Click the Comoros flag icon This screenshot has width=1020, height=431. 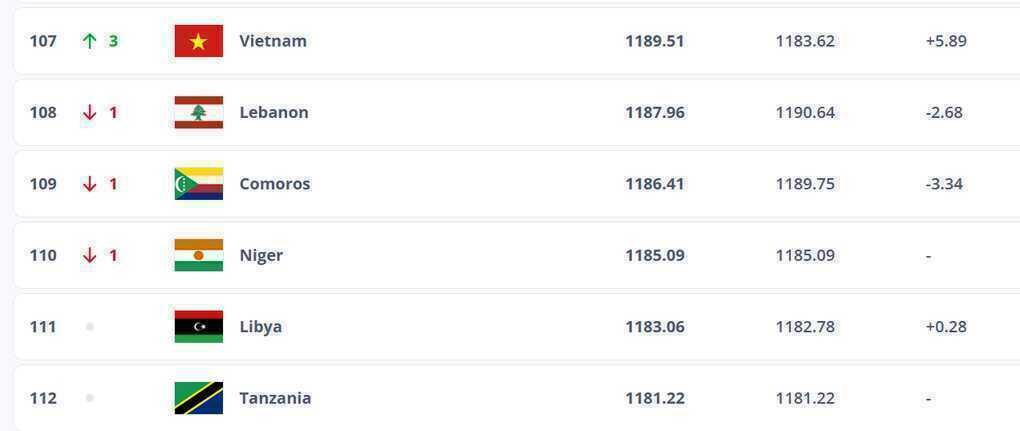198,184
